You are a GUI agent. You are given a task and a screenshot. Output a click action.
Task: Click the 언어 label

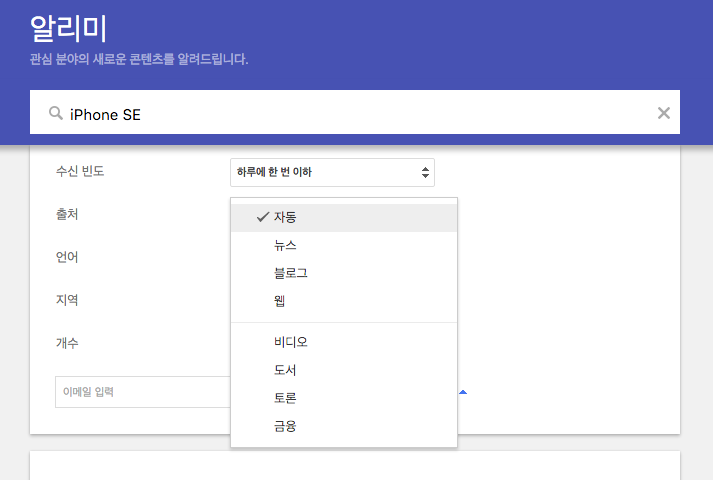click(x=67, y=257)
